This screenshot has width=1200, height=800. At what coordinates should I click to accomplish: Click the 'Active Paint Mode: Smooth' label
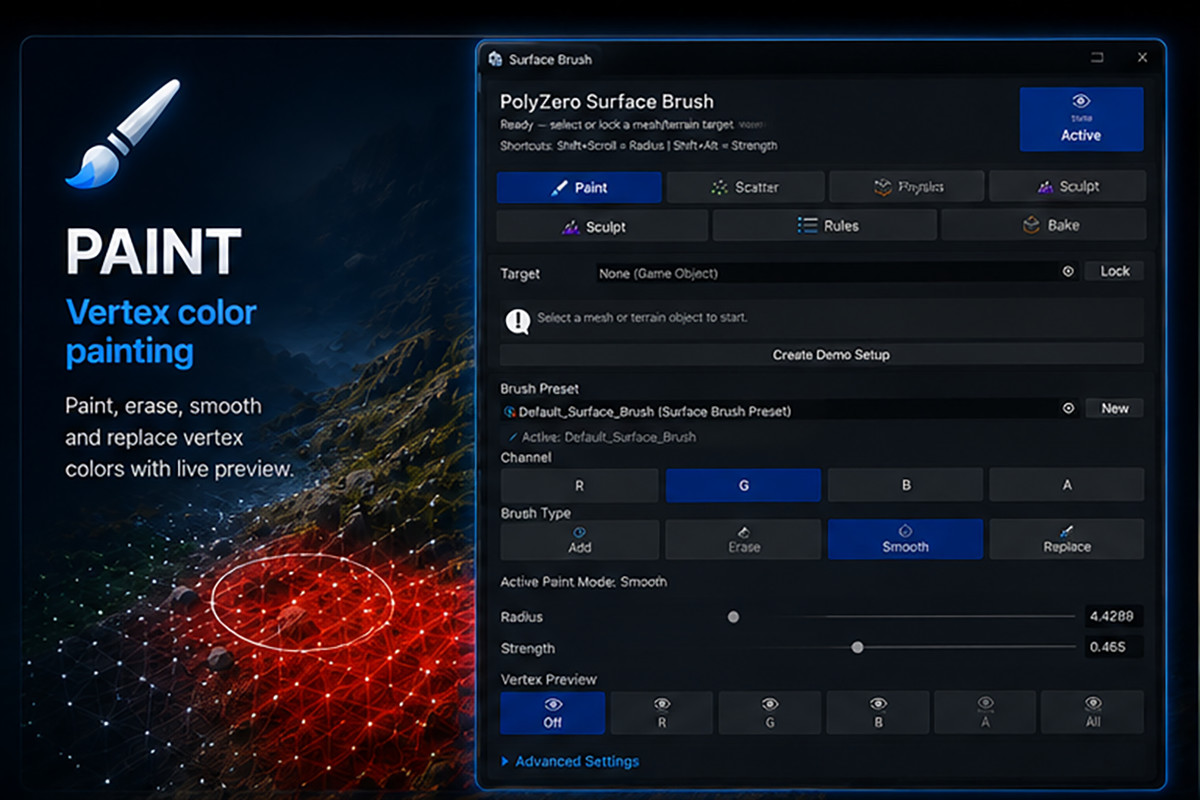point(584,582)
